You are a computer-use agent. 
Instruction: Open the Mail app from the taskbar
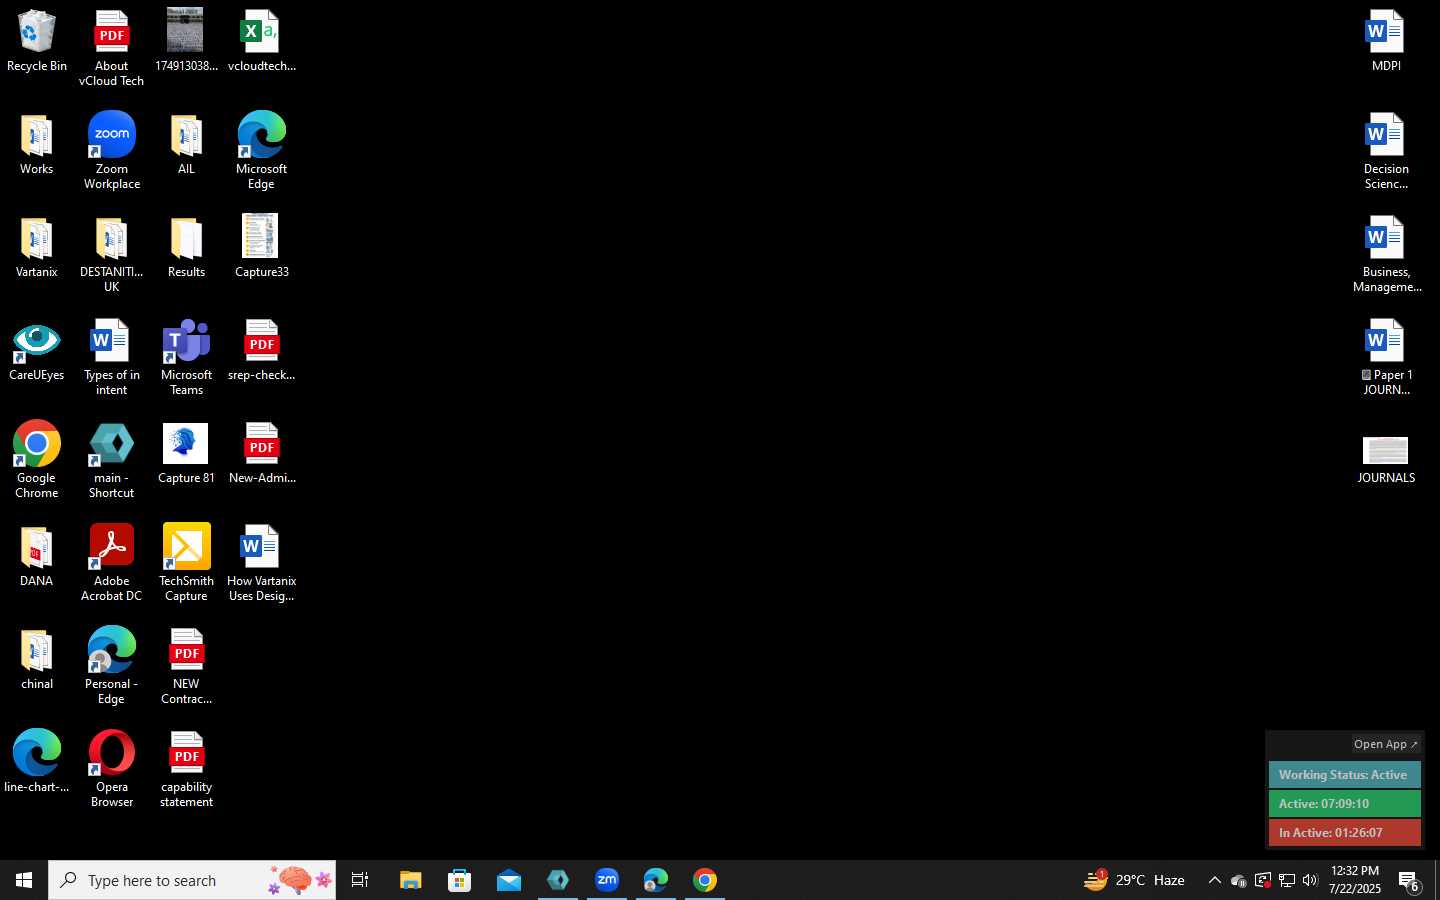pyautogui.click(x=508, y=880)
